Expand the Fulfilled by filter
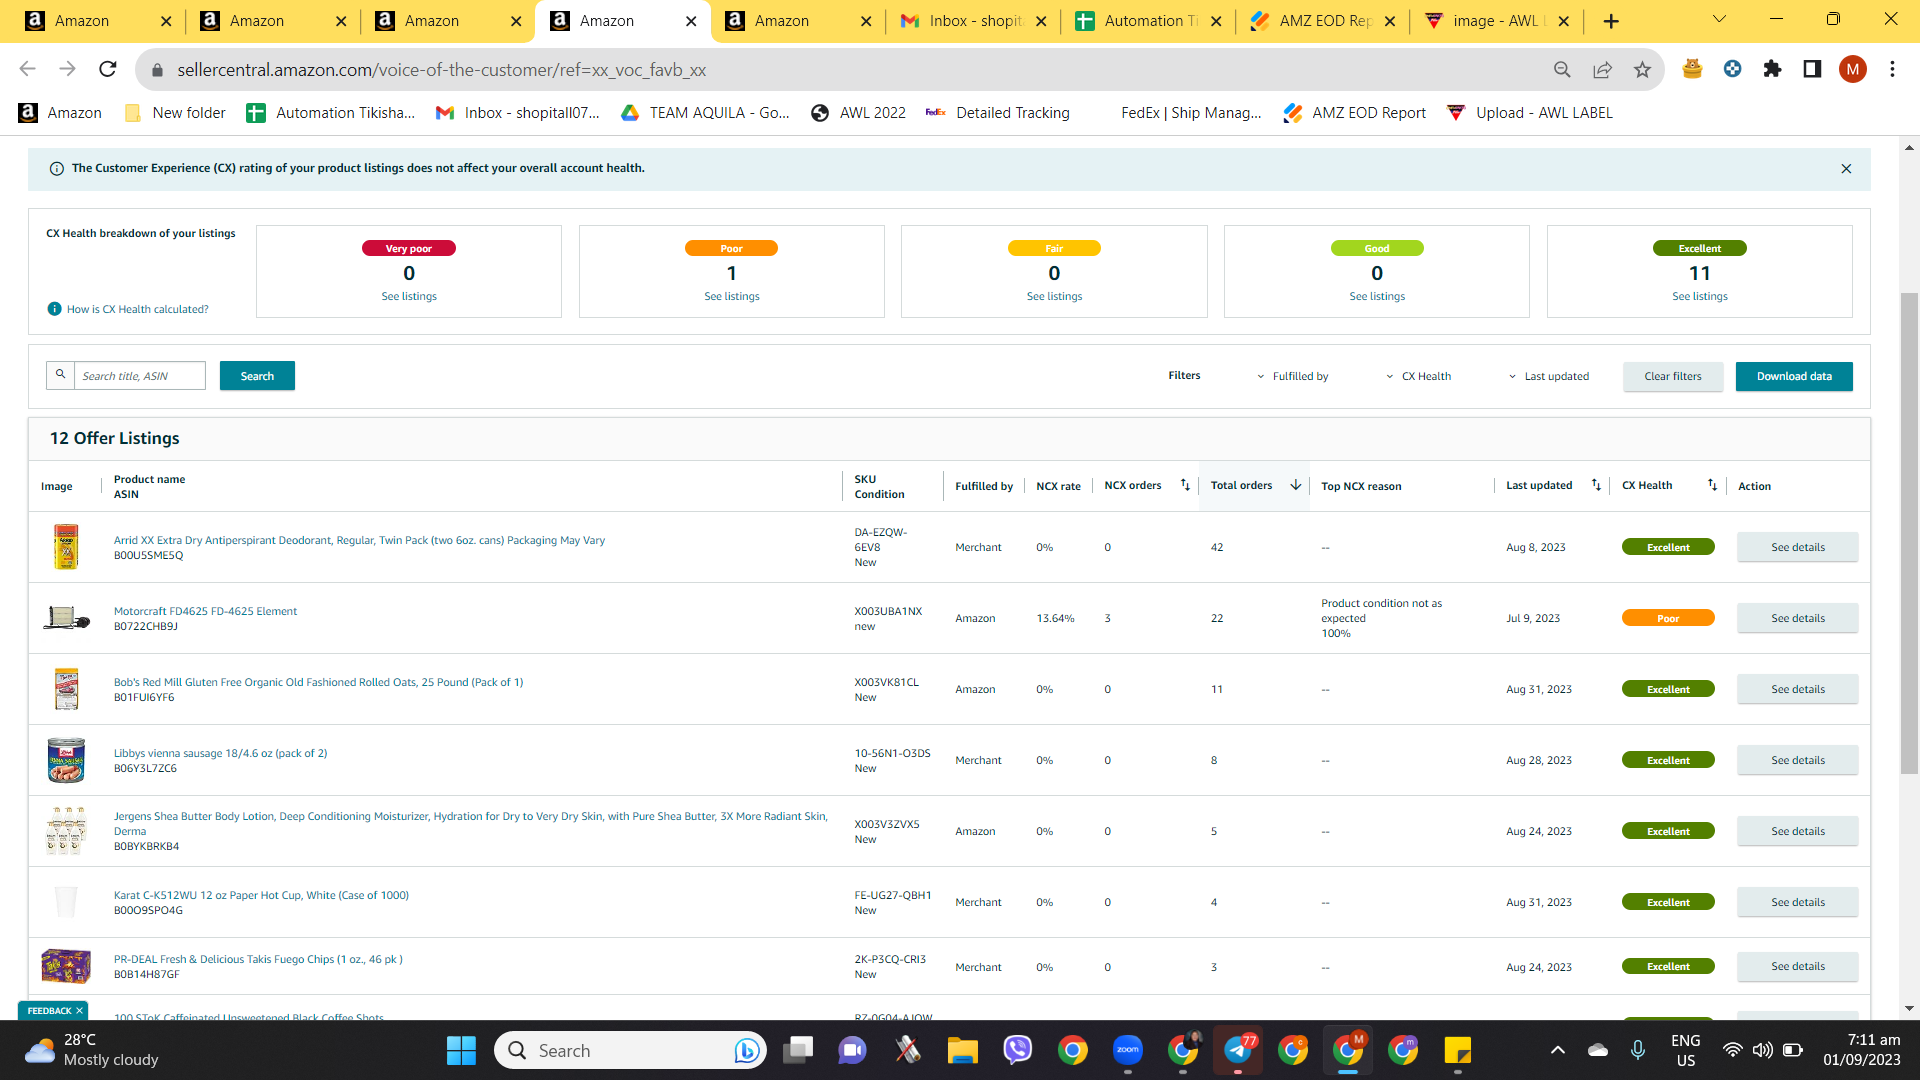Viewport: 1920px width, 1080px height. 1292,376
